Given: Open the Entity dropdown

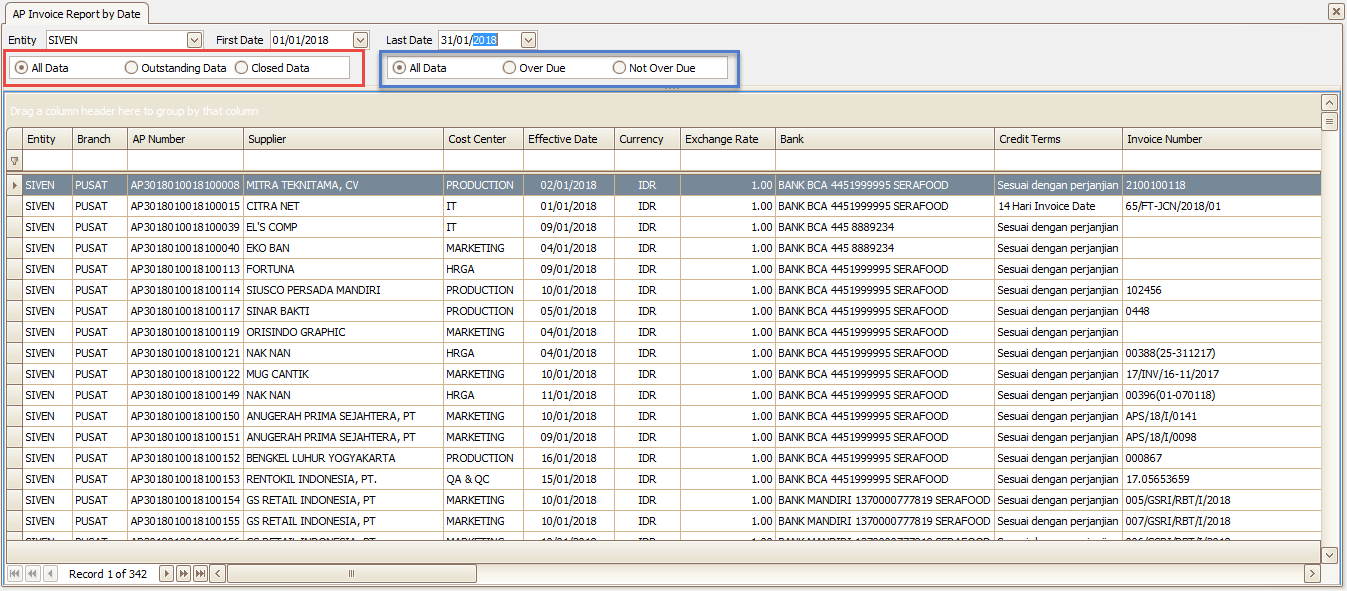Looking at the screenshot, I should (195, 40).
